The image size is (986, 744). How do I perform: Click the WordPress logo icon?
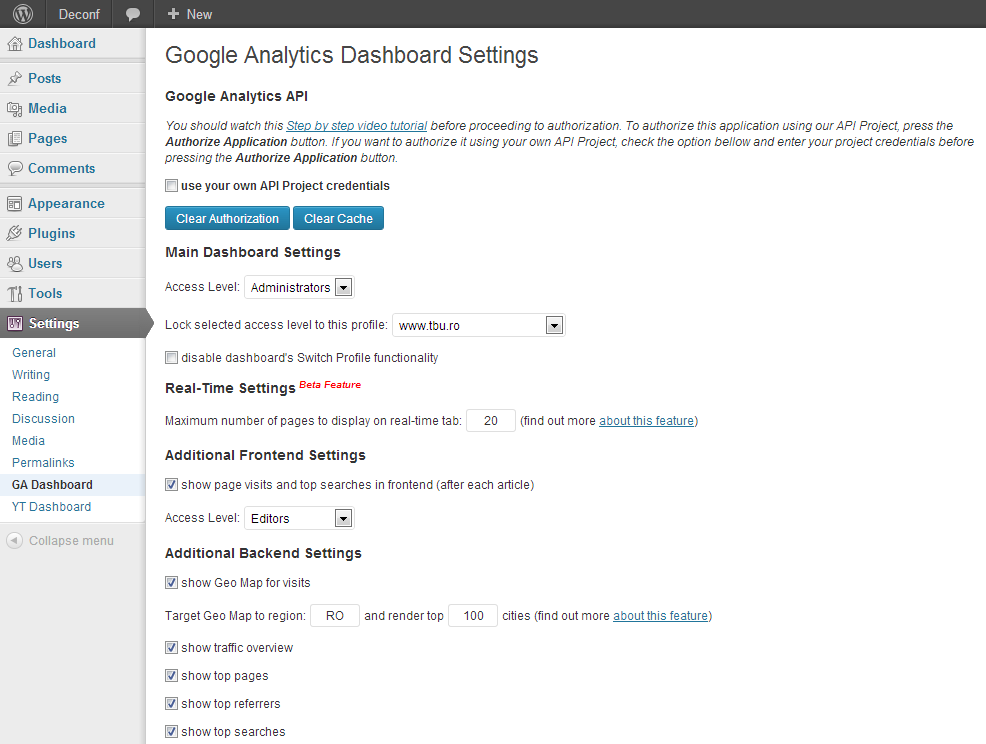click(23, 14)
